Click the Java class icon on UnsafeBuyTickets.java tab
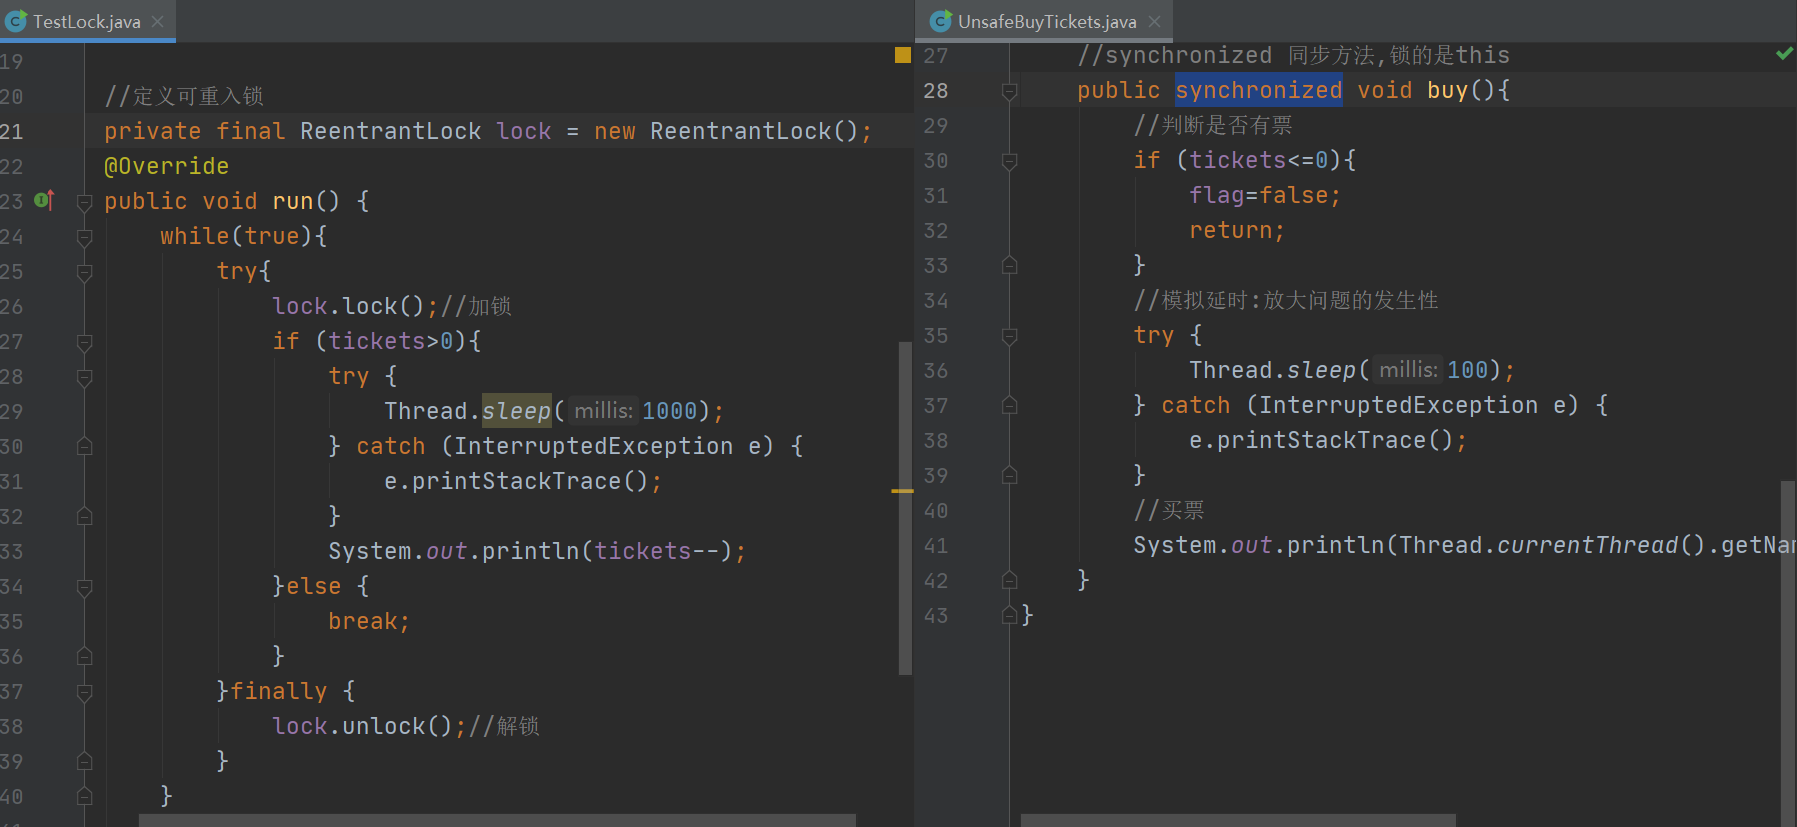Image resolution: width=1797 pixels, height=827 pixels. coord(940,21)
